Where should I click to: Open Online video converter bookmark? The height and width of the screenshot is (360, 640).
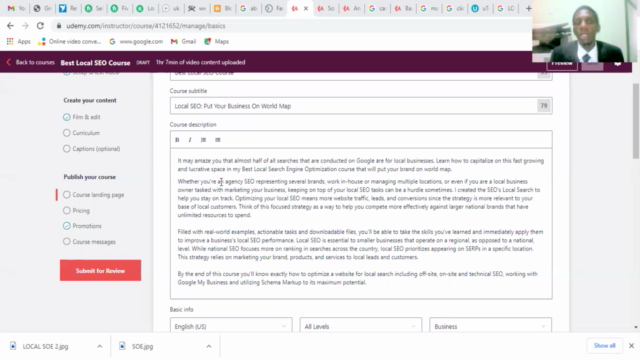point(69,42)
